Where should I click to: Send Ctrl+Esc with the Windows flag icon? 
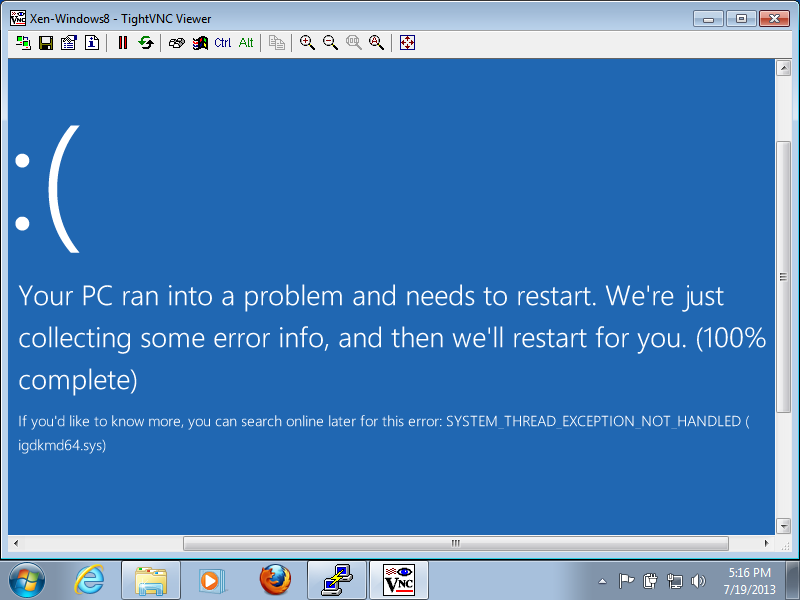pyautogui.click(x=200, y=42)
